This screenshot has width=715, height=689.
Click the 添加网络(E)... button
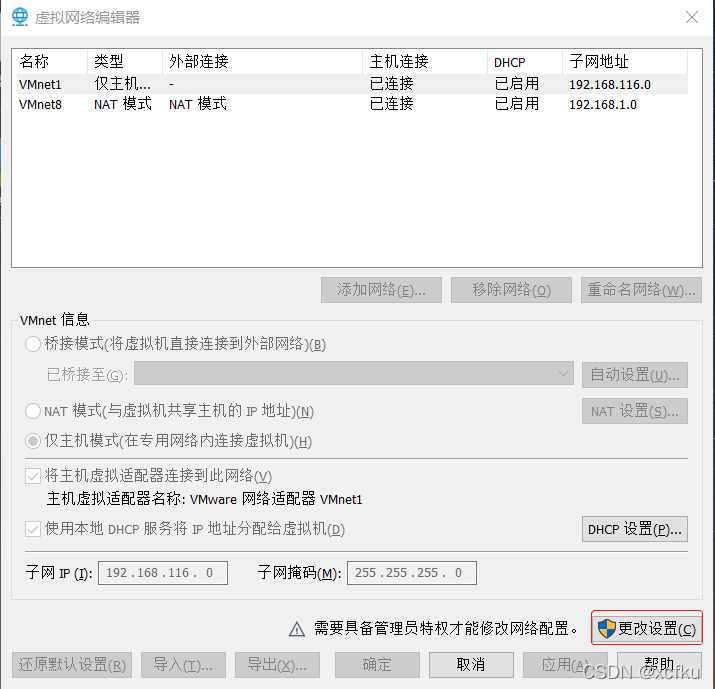point(381,290)
